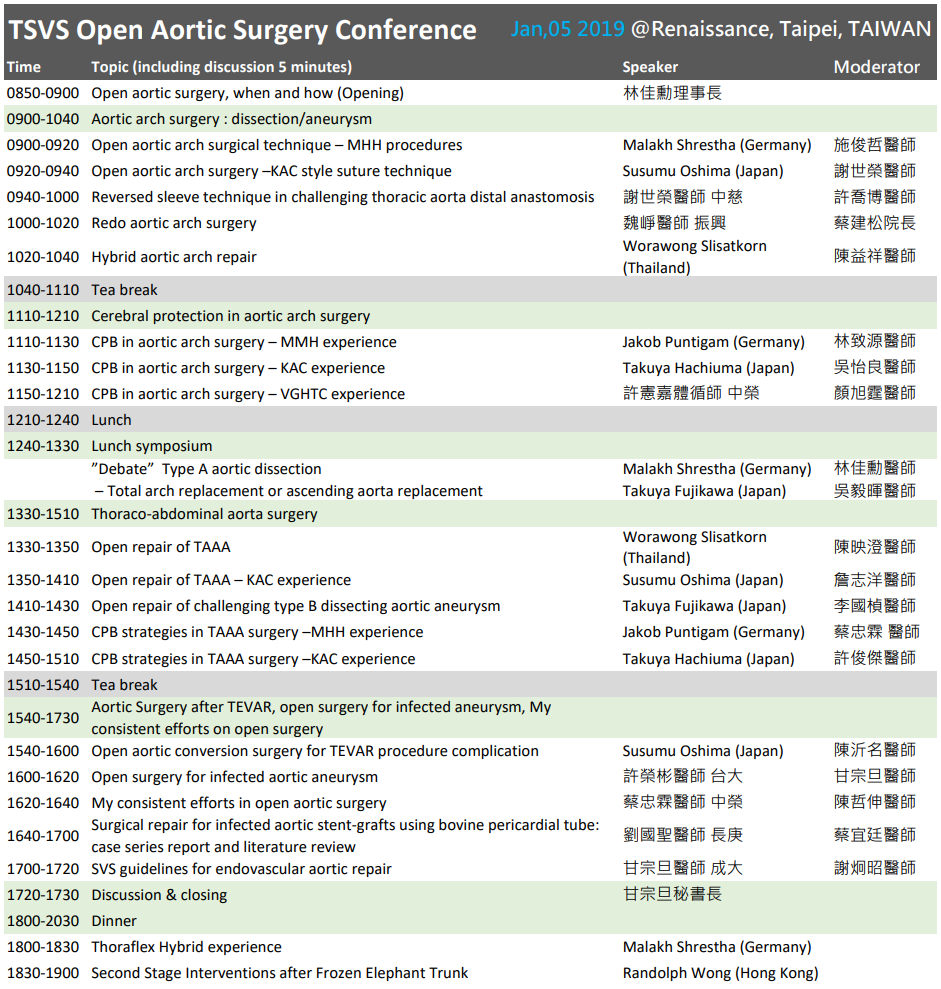Click the time cell "1510-1540"
The height and width of the screenshot is (989, 941).
coord(43,684)
